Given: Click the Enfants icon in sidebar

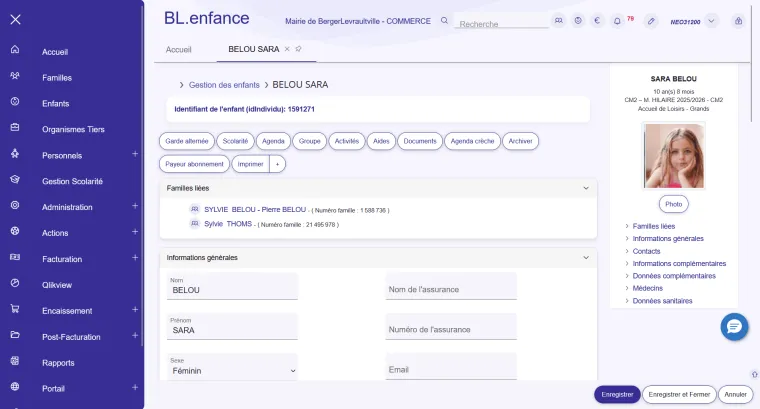Looking at the screenshot, I should 15,101.
